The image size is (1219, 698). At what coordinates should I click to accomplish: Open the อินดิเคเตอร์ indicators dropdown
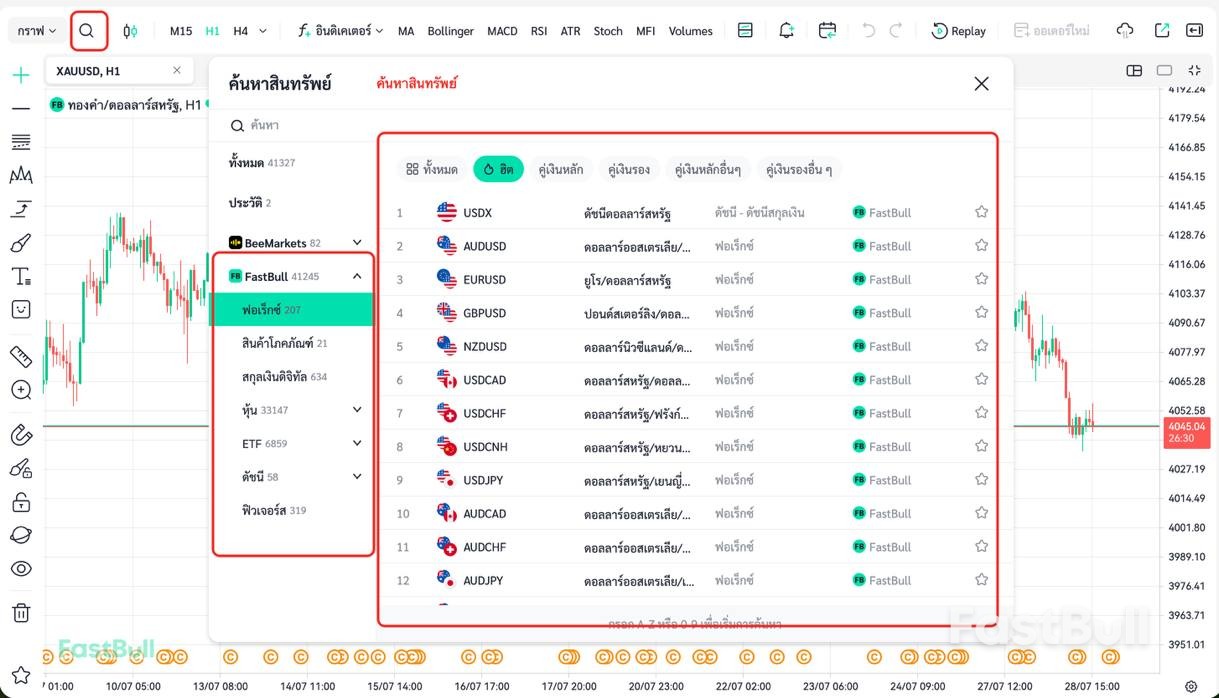click(x=341, y=31)
